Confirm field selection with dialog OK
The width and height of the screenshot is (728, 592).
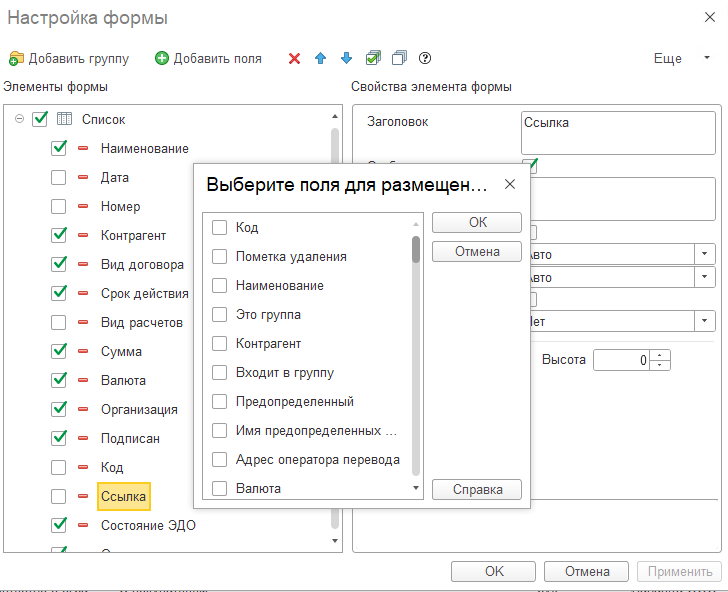pyautogui.click(x=477, y=222)
